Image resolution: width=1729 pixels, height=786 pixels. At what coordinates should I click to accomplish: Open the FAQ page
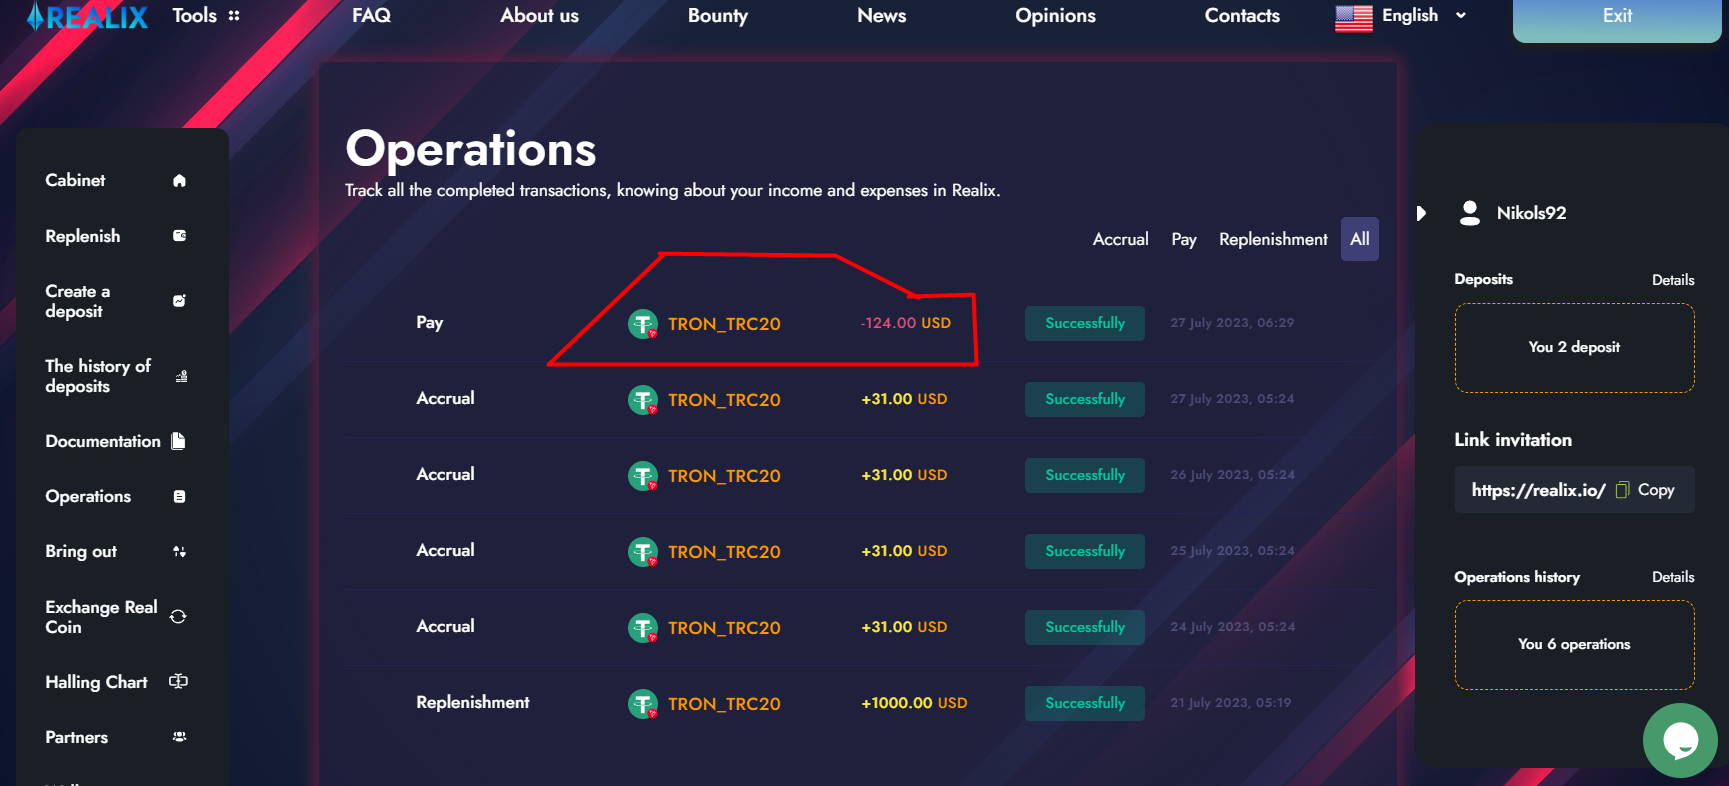click(x=371, y=16)
